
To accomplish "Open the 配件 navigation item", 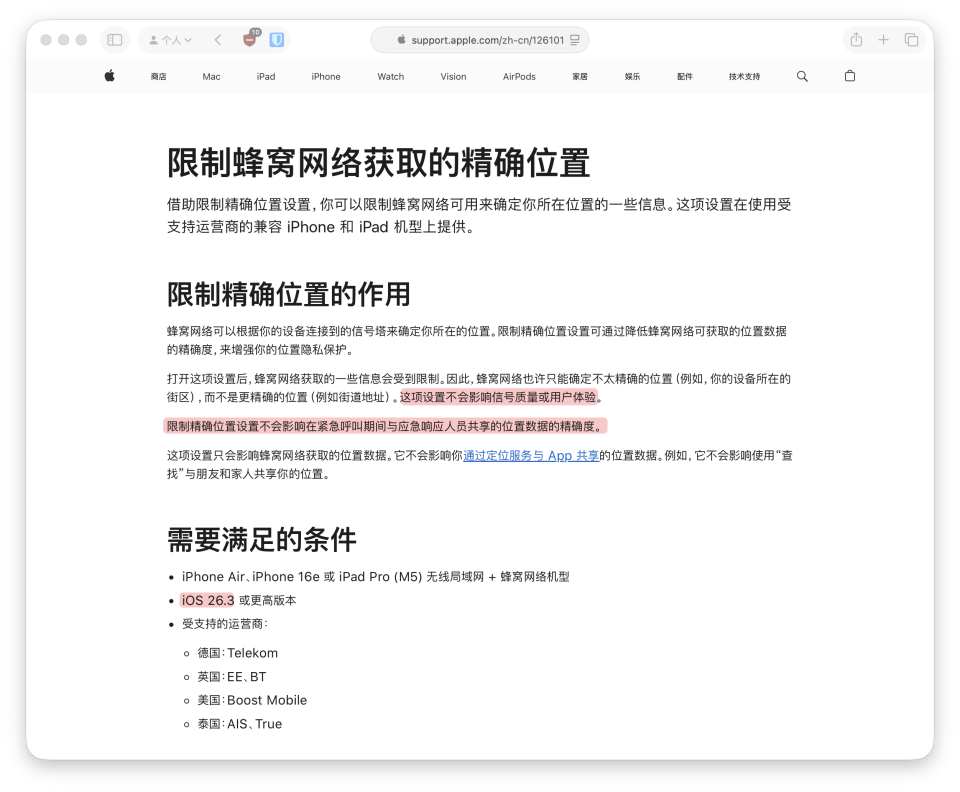I will click(x=684, y=77).
